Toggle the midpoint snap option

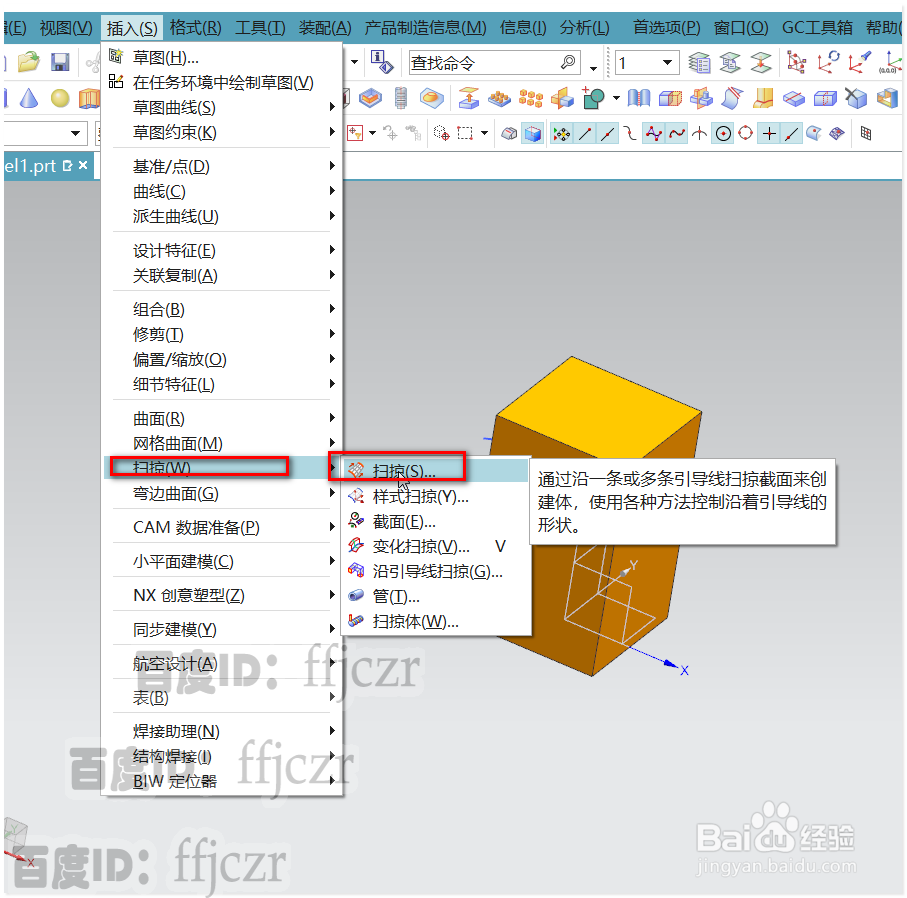tap(607, 131)
